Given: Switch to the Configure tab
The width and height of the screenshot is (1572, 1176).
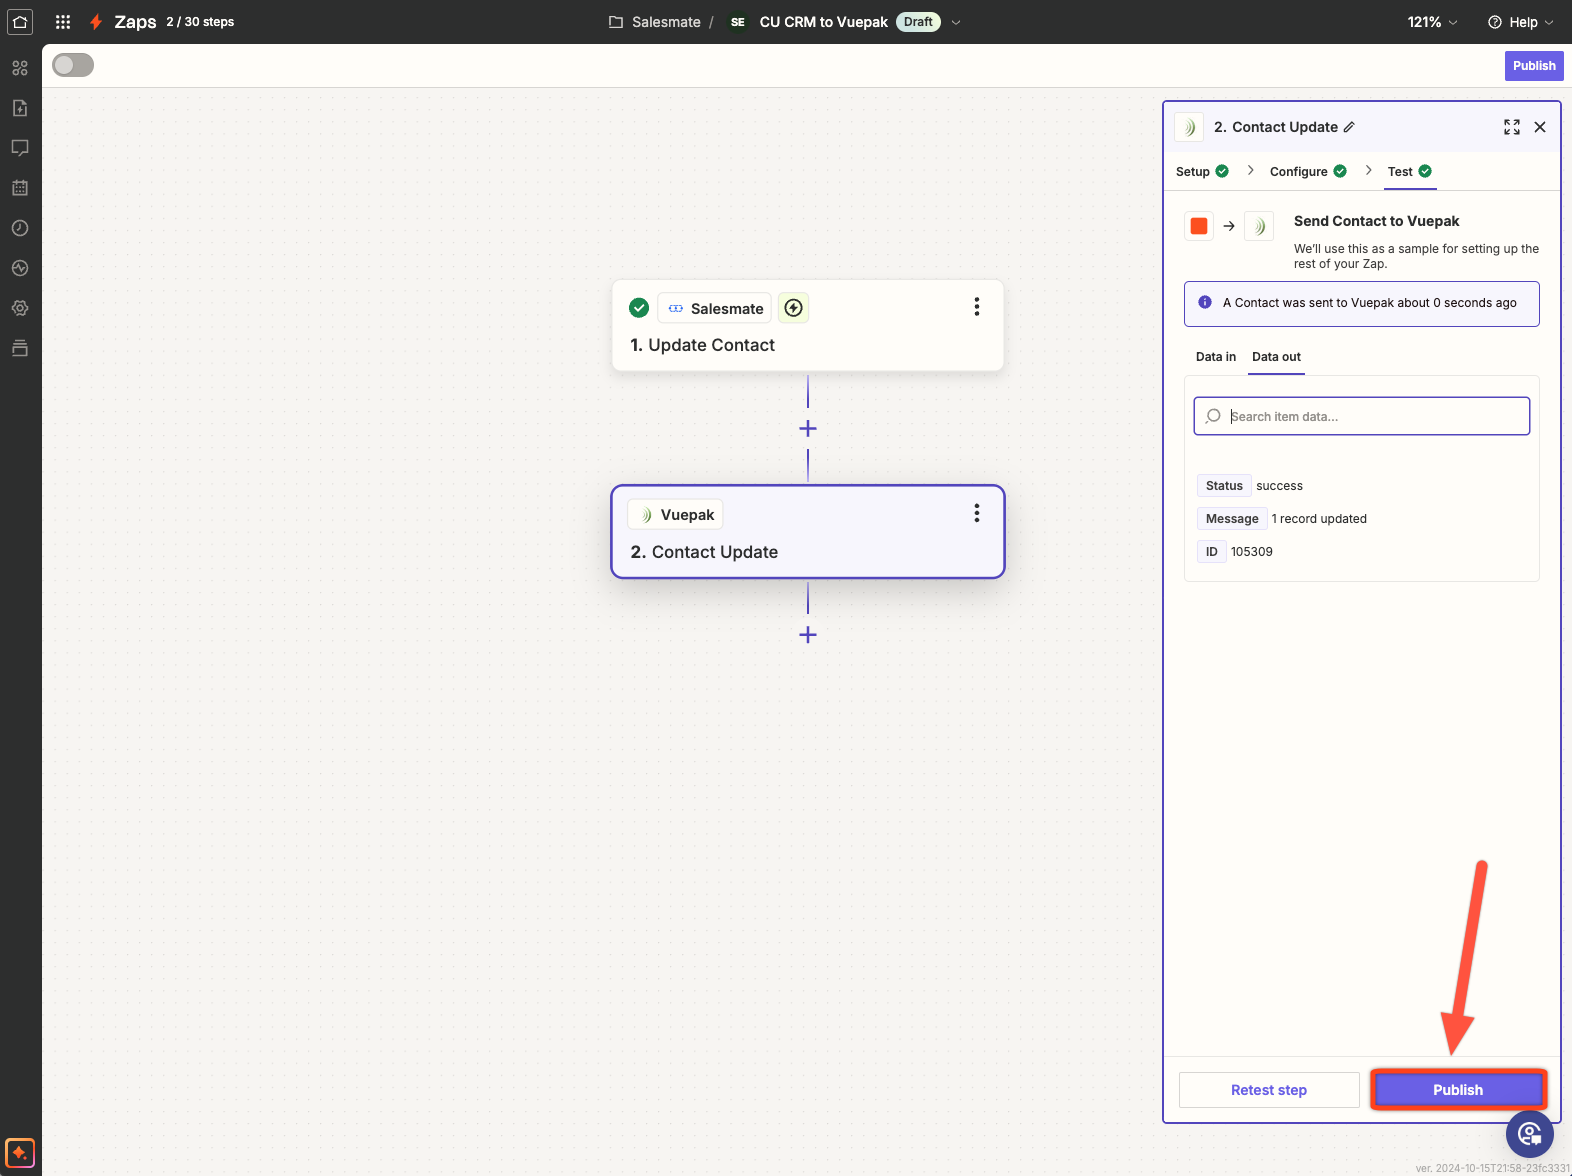Looking at the screenshot, I should (x=1308, y=171).
